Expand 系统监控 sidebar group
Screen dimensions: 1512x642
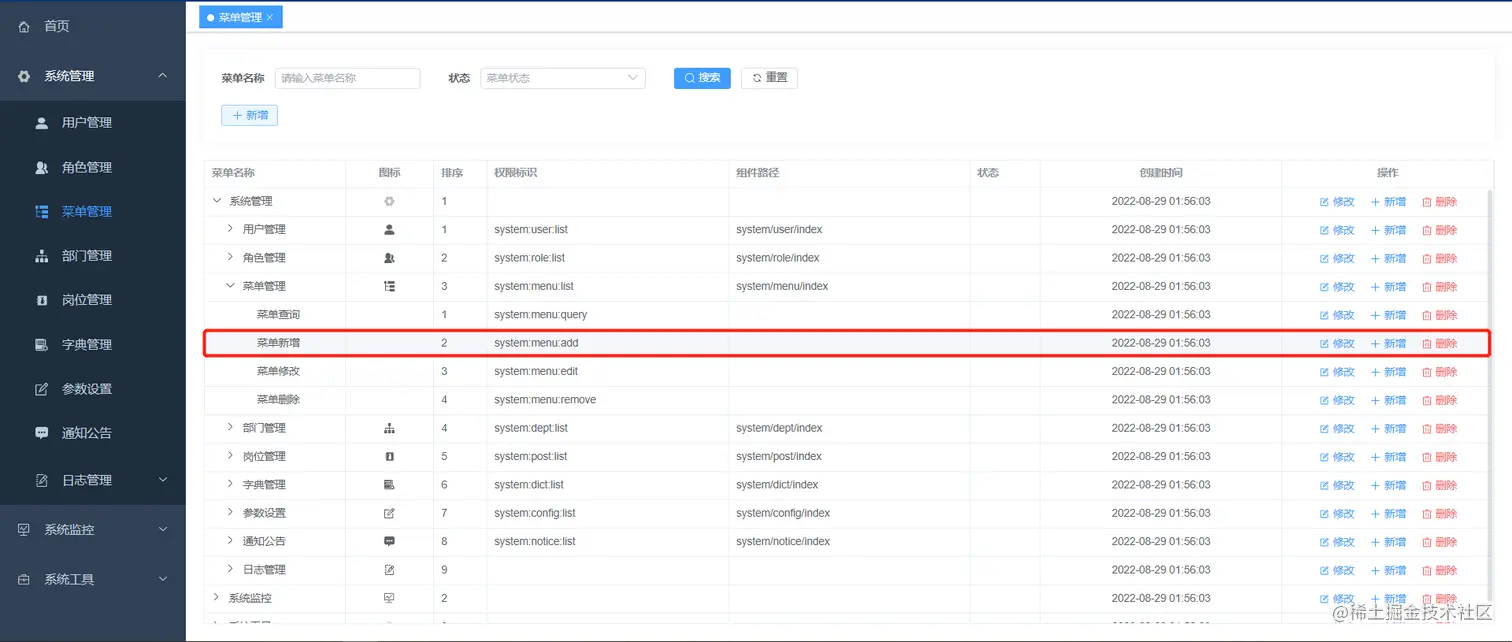pyautogui.click(x=92, y=530)
